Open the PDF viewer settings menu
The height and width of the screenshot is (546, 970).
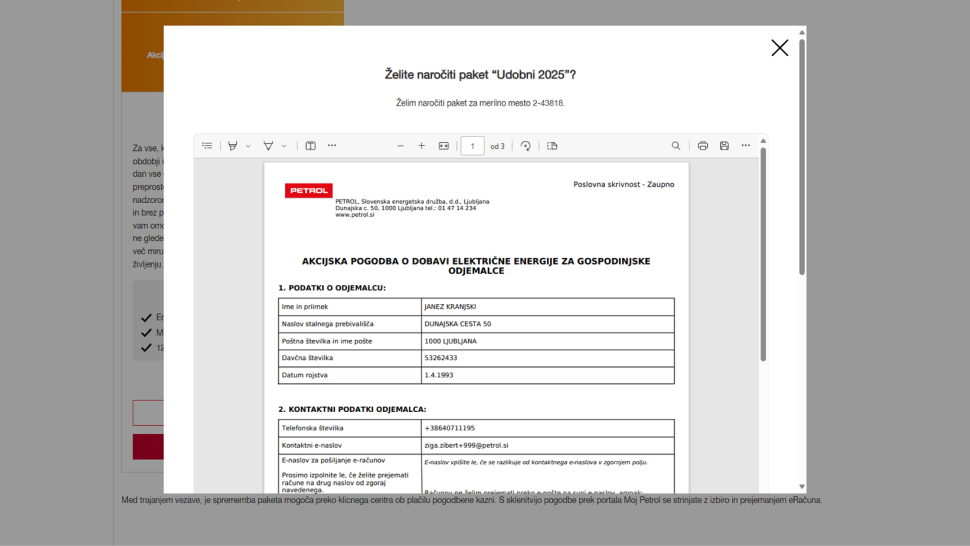tap(746, 146)
